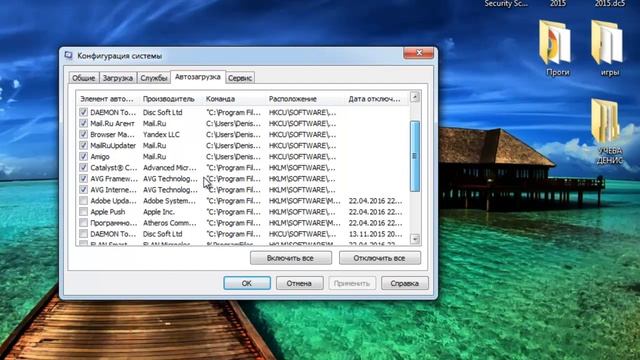Click the Adobe Updater row's 22.04.2016 date

(x=375, y=201)
